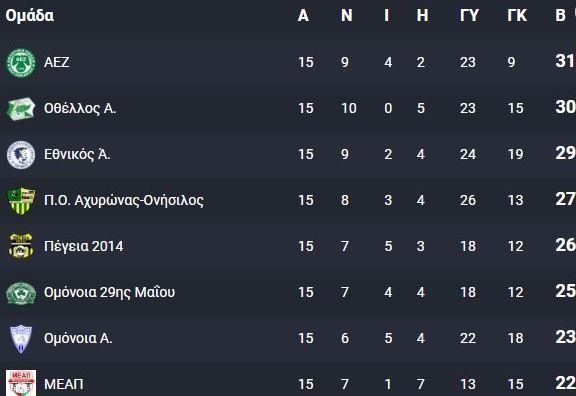
Task: Select the 31 points value for ΑΕΖ
Action: pyautogui.click(x=565, y=61)
